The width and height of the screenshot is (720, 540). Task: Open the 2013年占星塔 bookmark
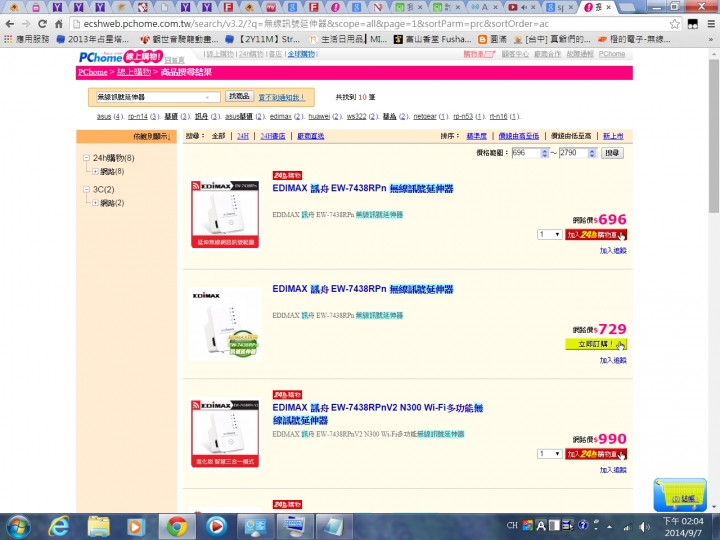pyautogui.click(x=93, y=39)
